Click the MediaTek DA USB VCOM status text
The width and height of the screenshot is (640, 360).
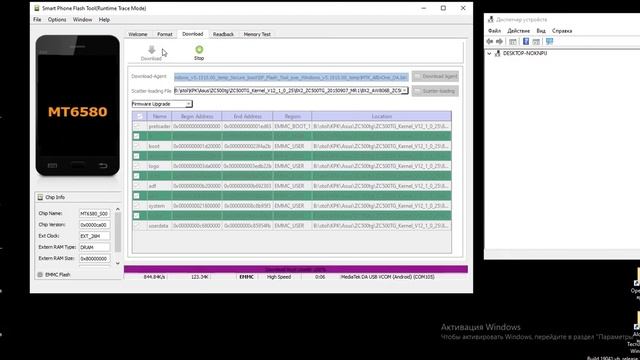tap(387, 277)
